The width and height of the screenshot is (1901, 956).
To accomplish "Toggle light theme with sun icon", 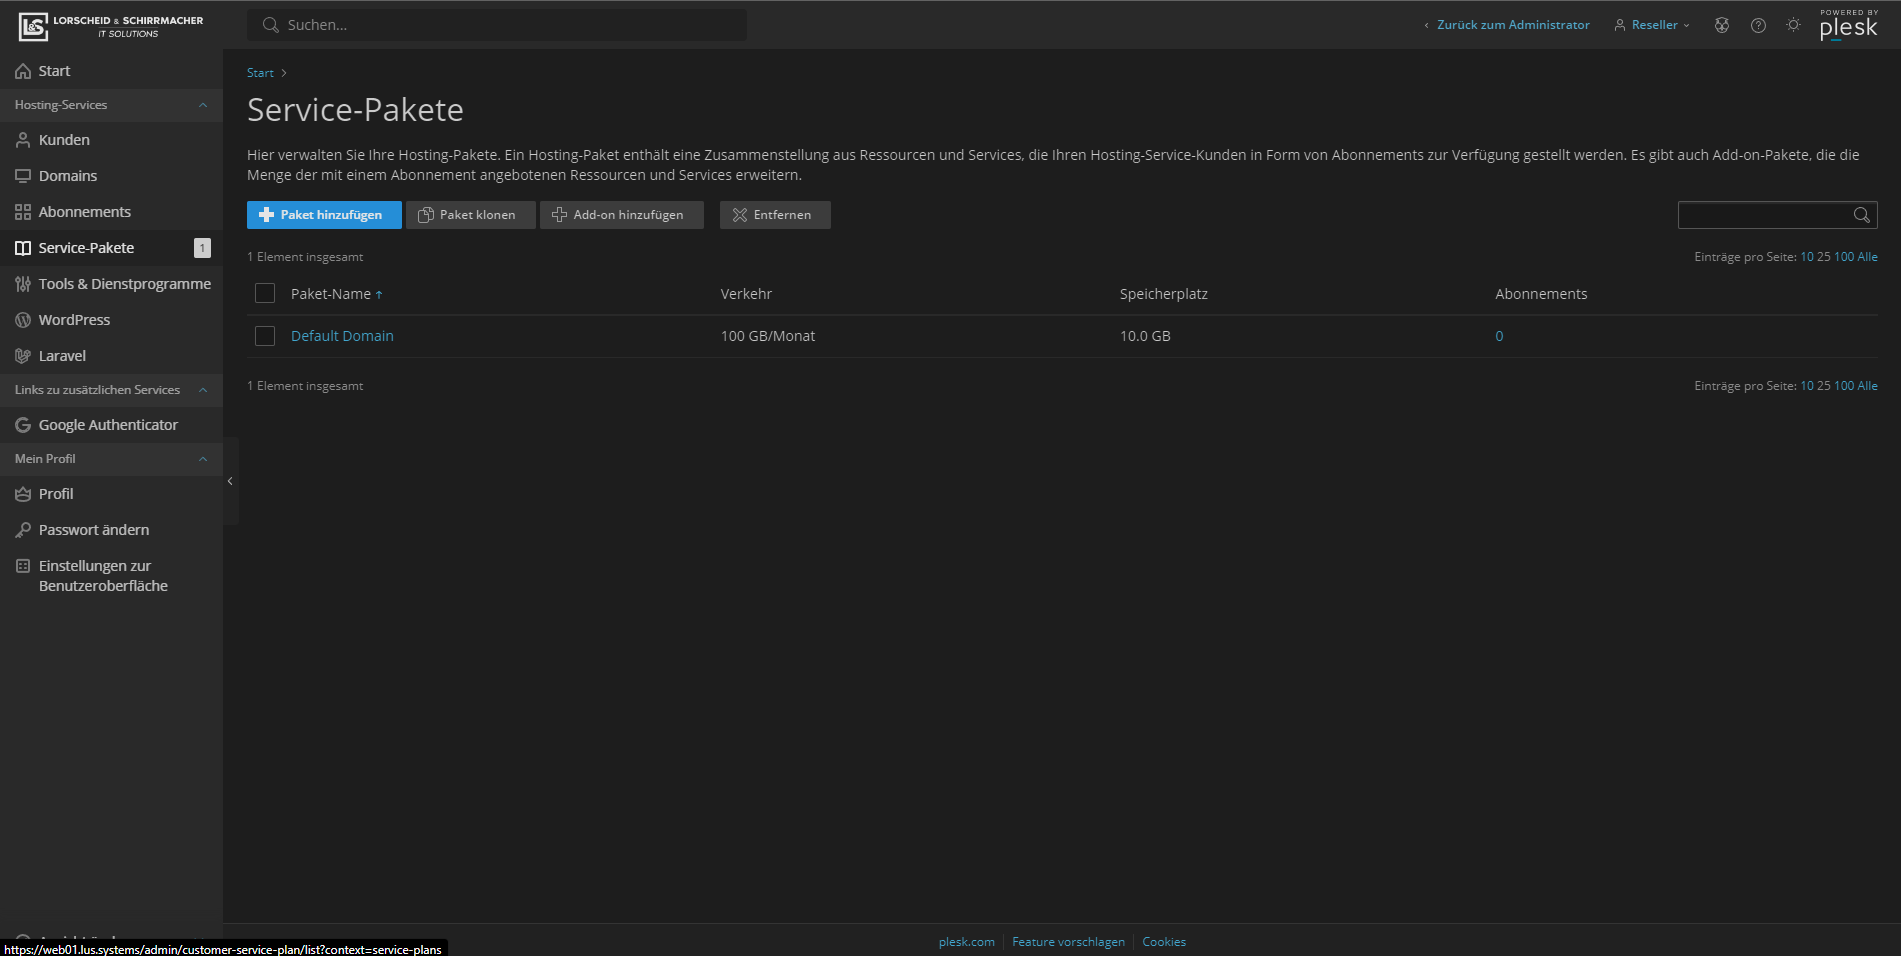I will coord(1793,25).
